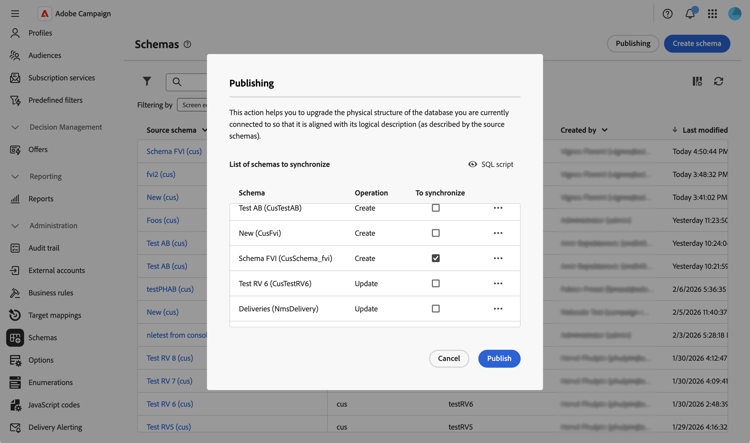
Task: Cancel the Publishing dialog
Action: 449,358
